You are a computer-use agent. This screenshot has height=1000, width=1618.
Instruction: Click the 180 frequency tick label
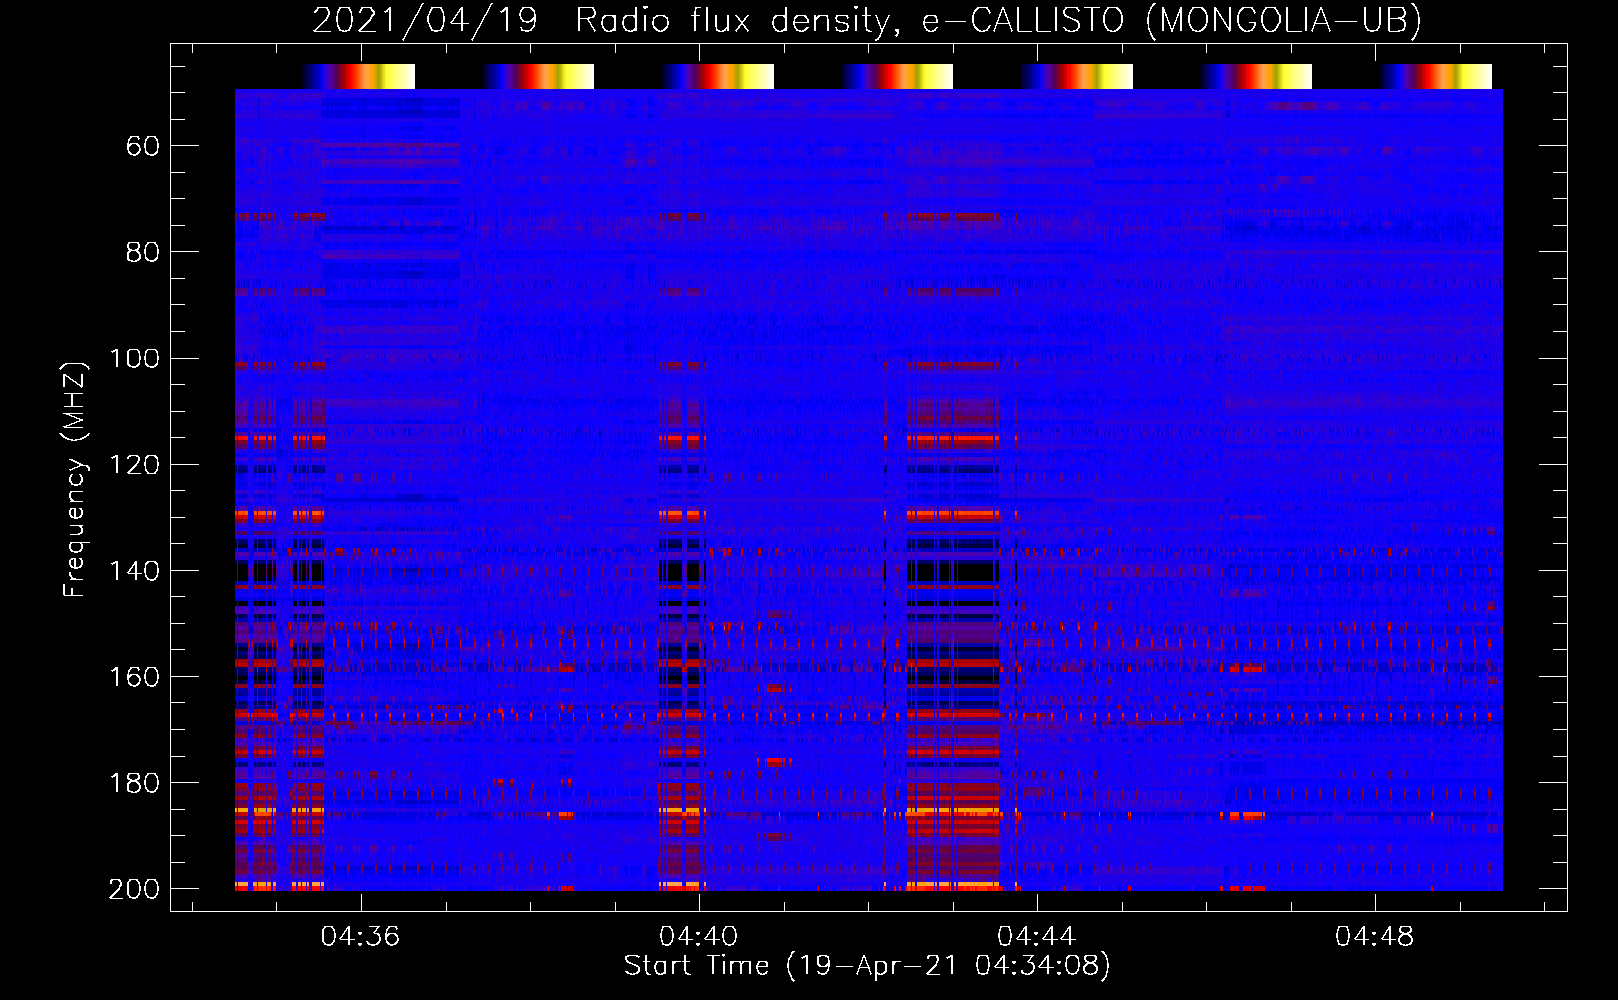click(134, 783)
